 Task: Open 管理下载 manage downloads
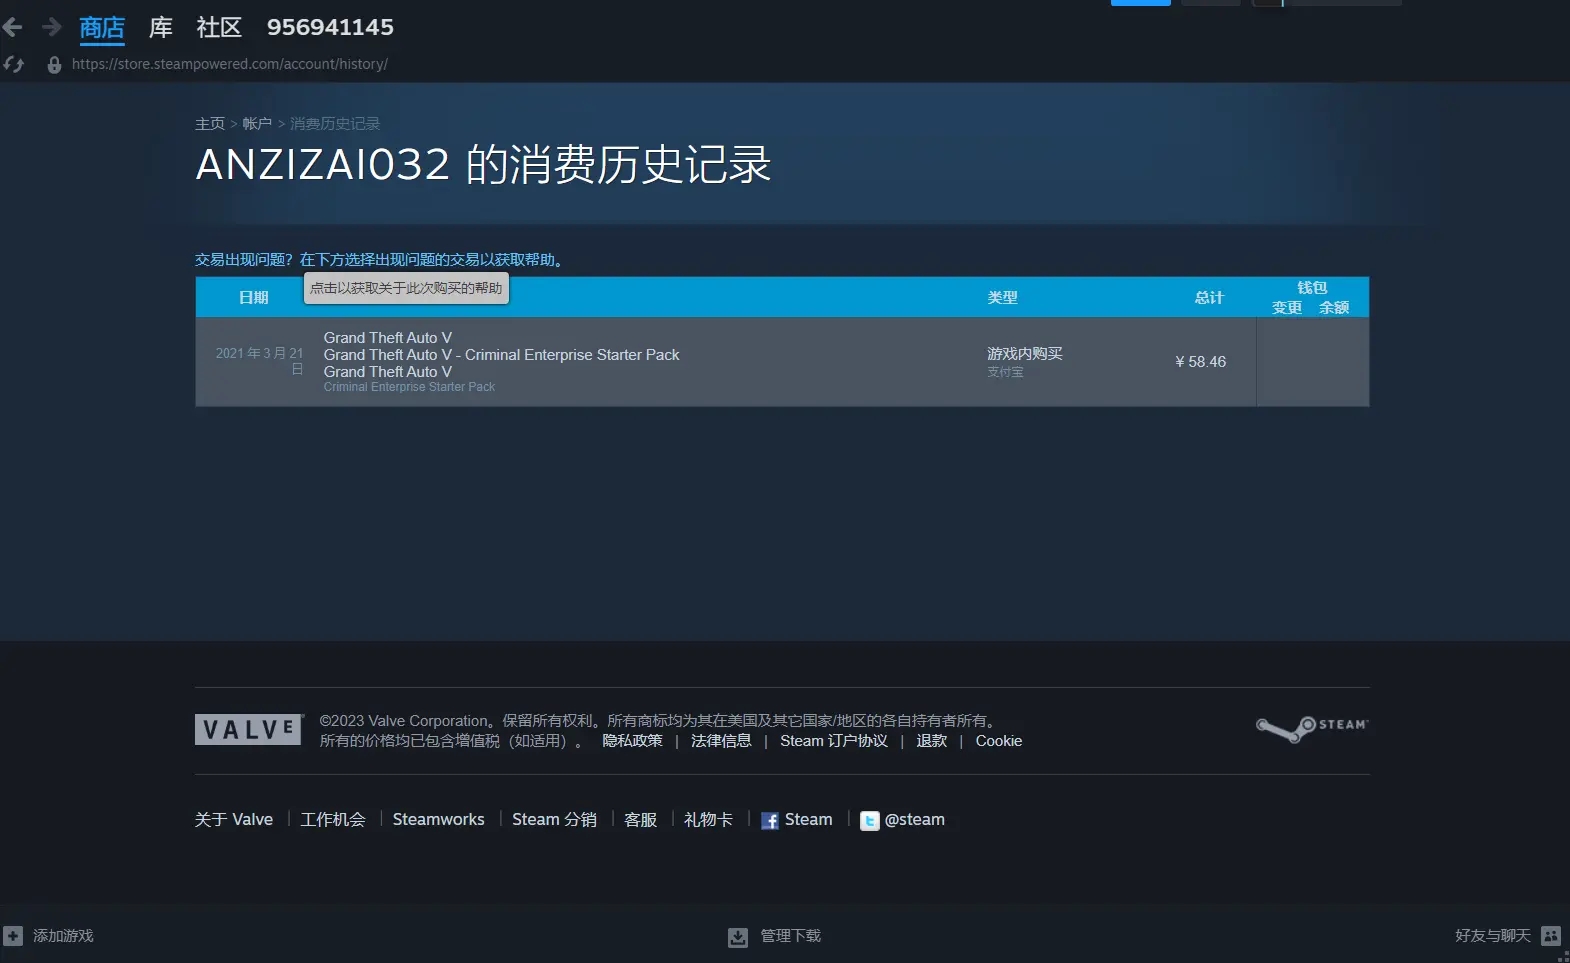[x=790, y=936]
